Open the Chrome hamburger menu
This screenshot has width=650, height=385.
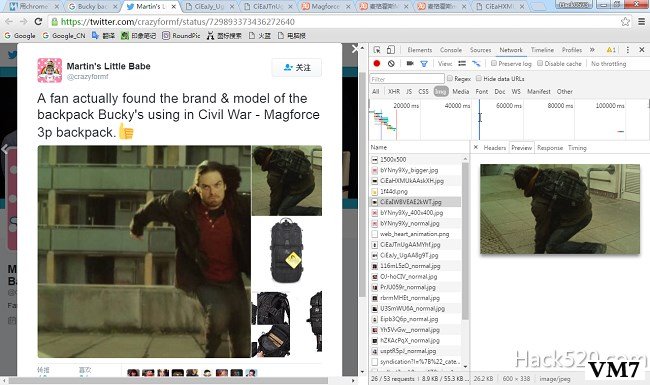(x=641, y=22)
